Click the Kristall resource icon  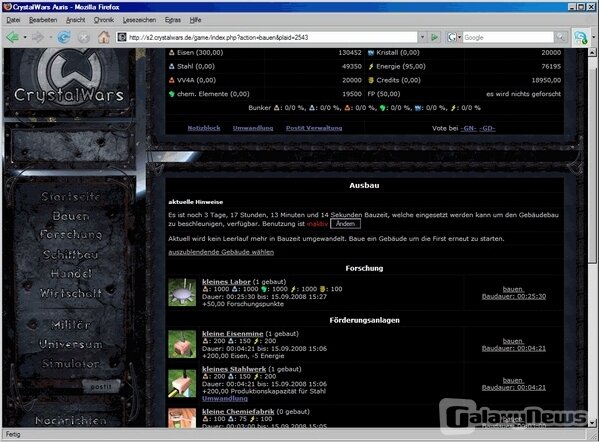pyautogui.click(x=371, y=53)
